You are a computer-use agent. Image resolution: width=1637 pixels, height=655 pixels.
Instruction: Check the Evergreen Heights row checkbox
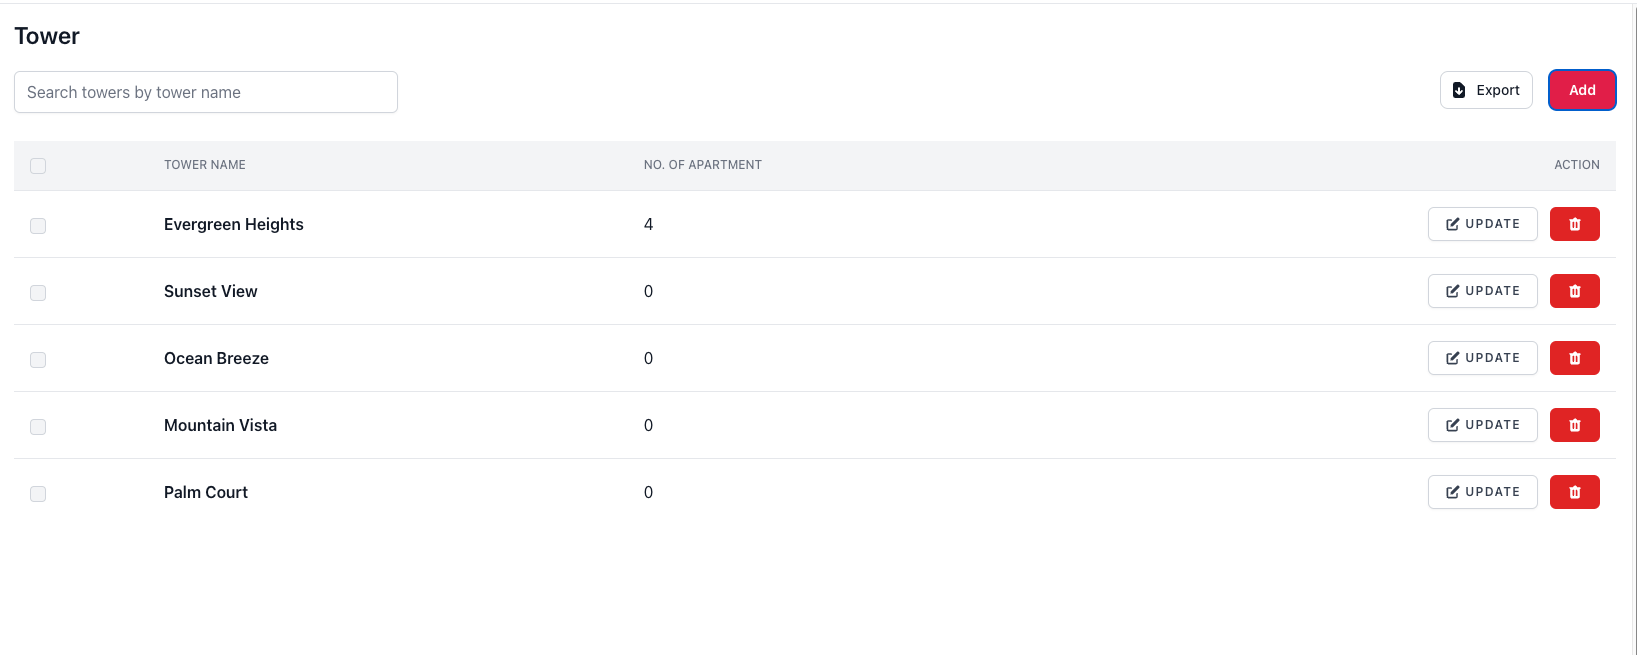click(38, 226)
